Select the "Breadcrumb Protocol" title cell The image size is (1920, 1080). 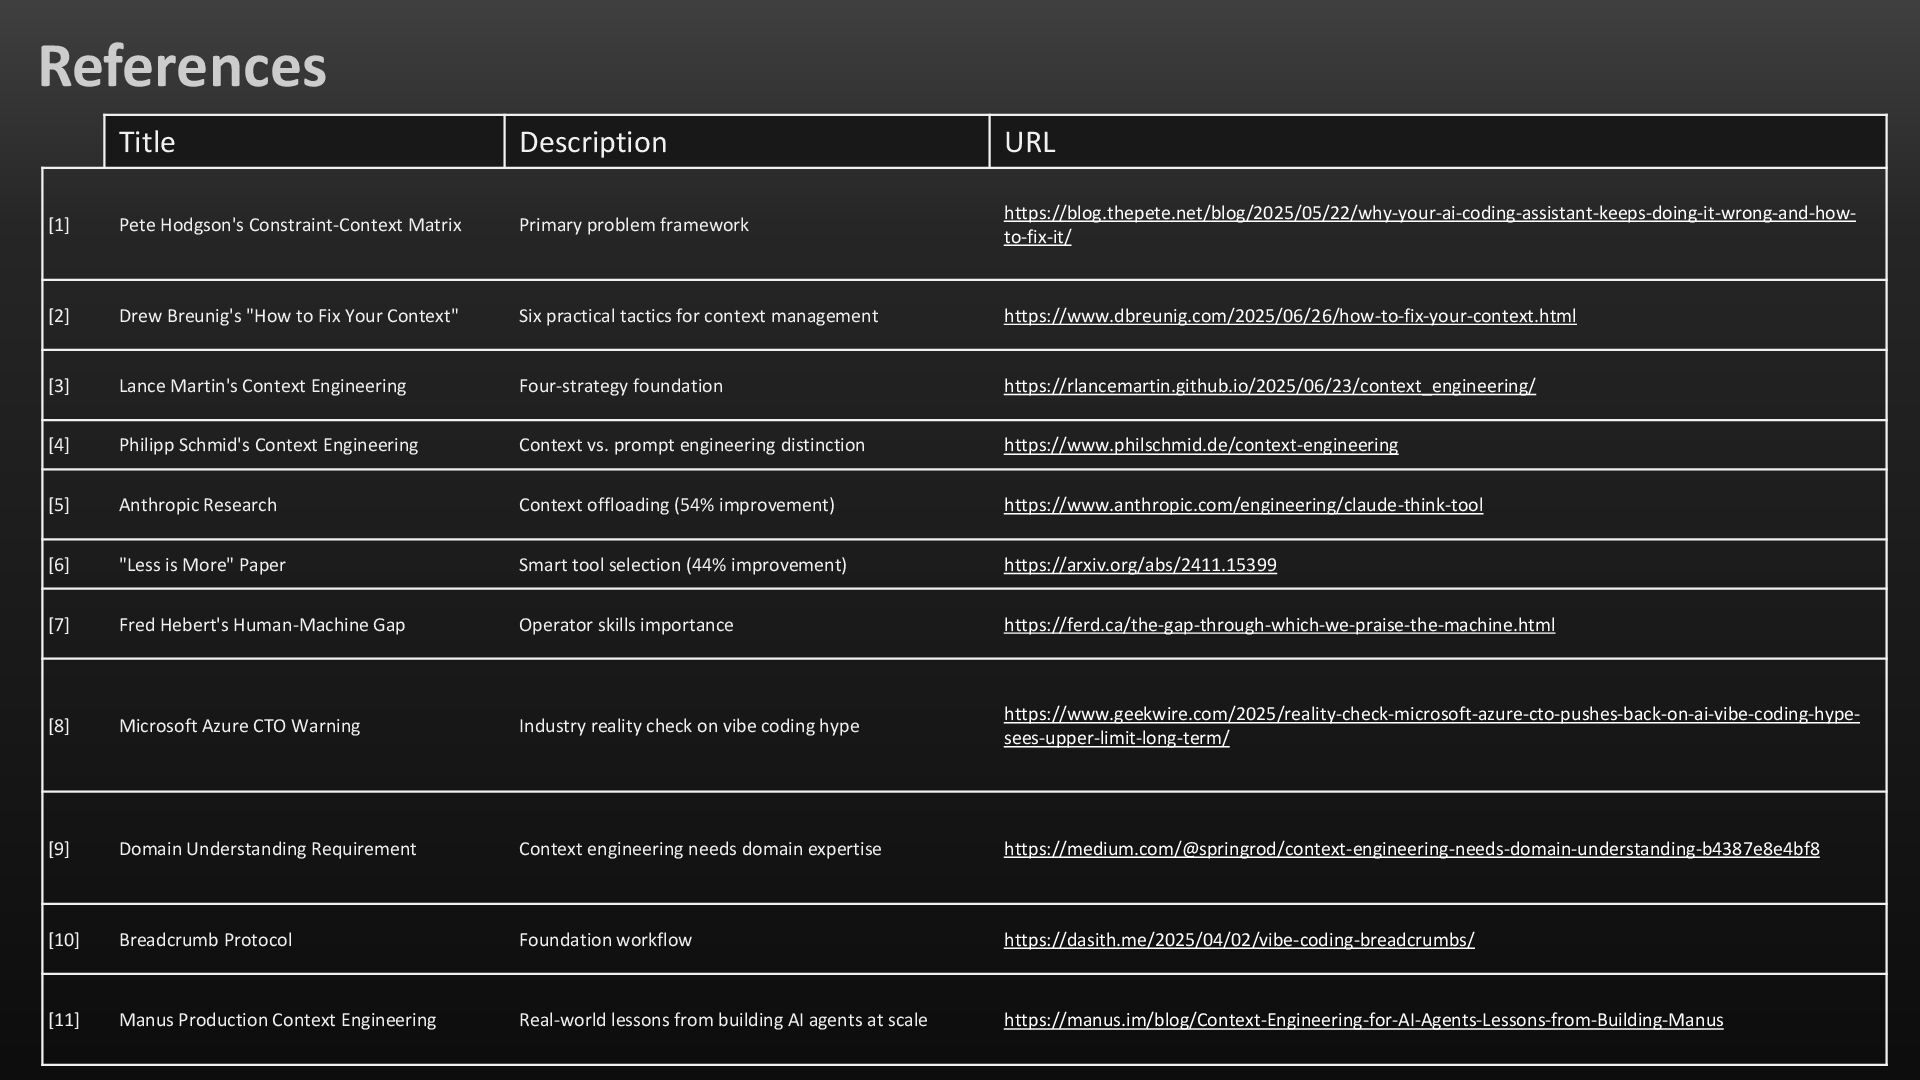pyautogui.click(x=205, y=940)
